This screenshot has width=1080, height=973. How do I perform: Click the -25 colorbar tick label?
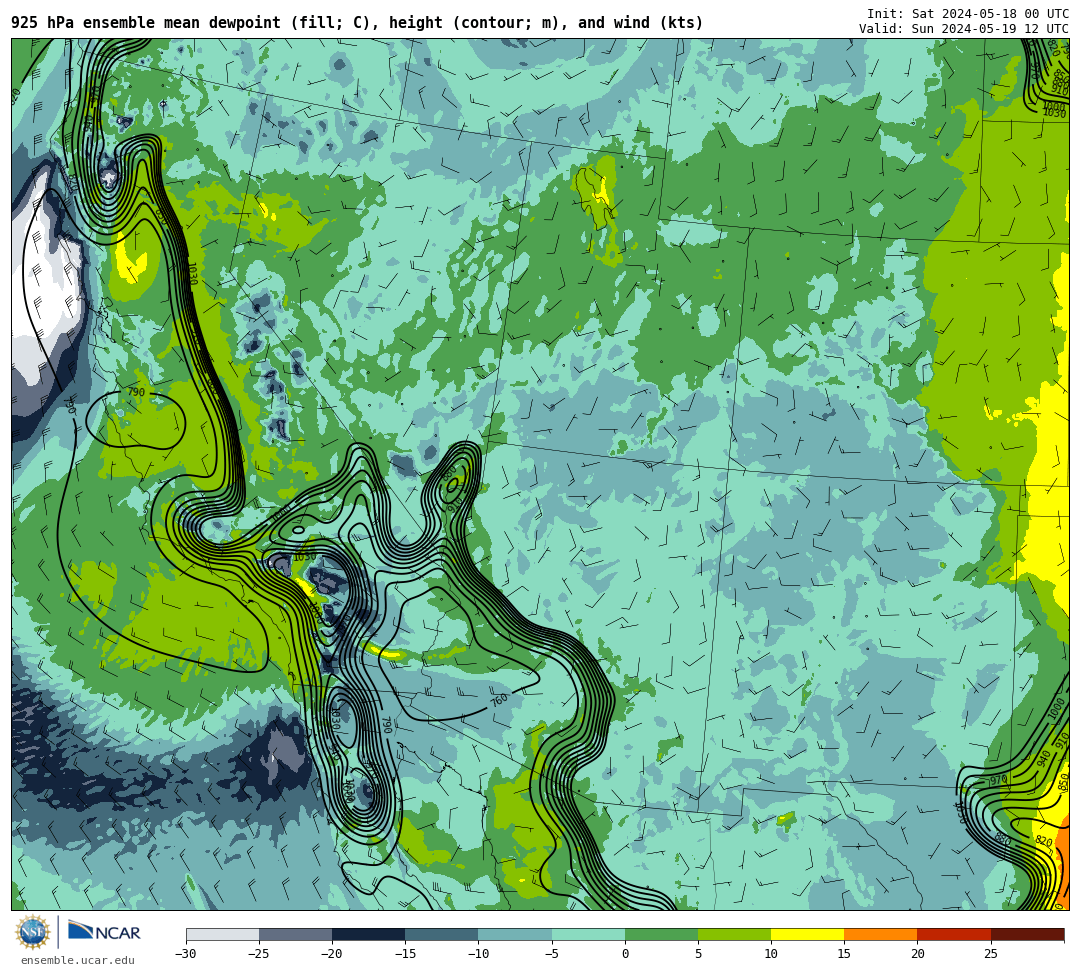tap(259, 954)
